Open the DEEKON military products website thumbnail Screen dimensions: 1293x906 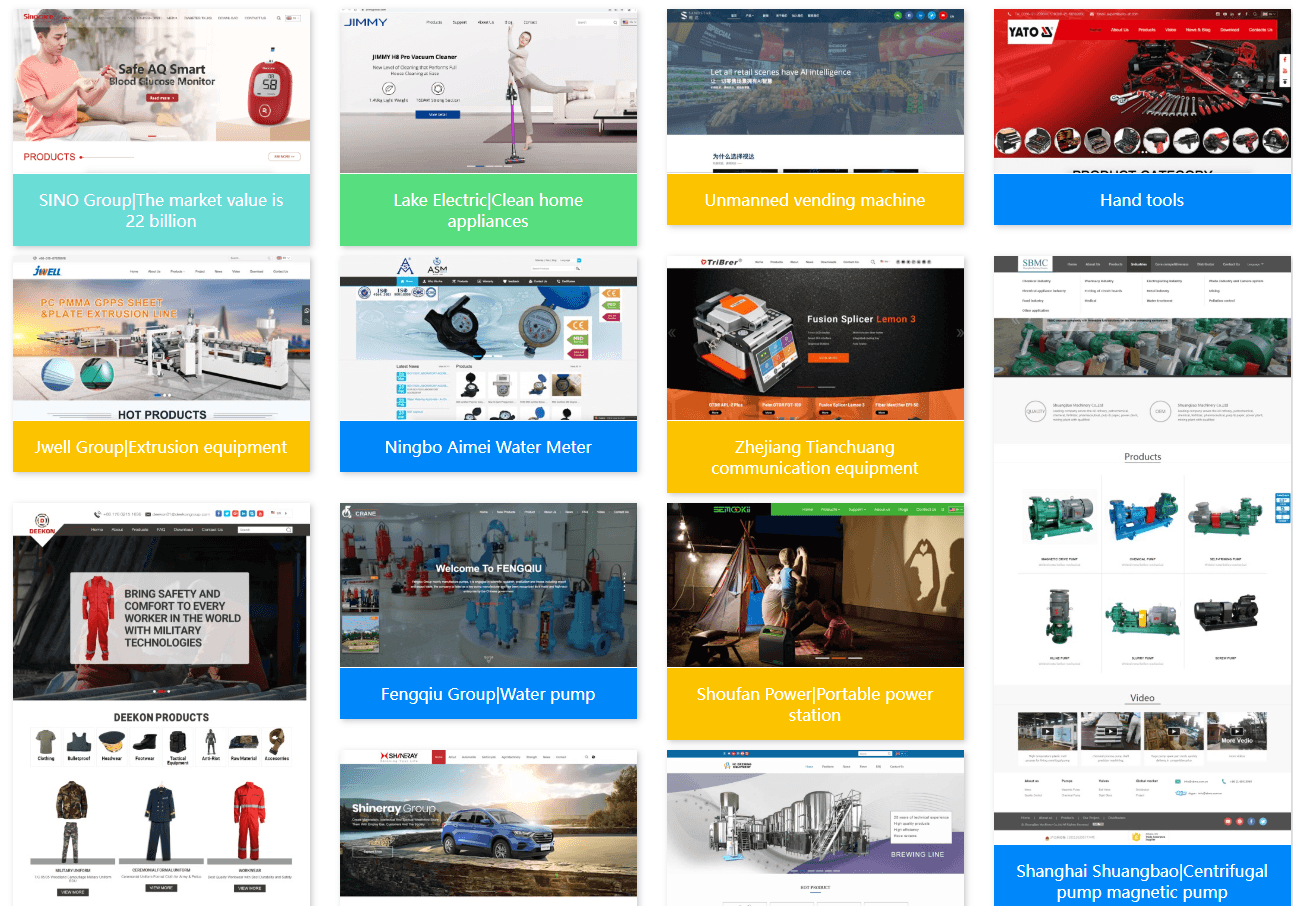[161, 705]
